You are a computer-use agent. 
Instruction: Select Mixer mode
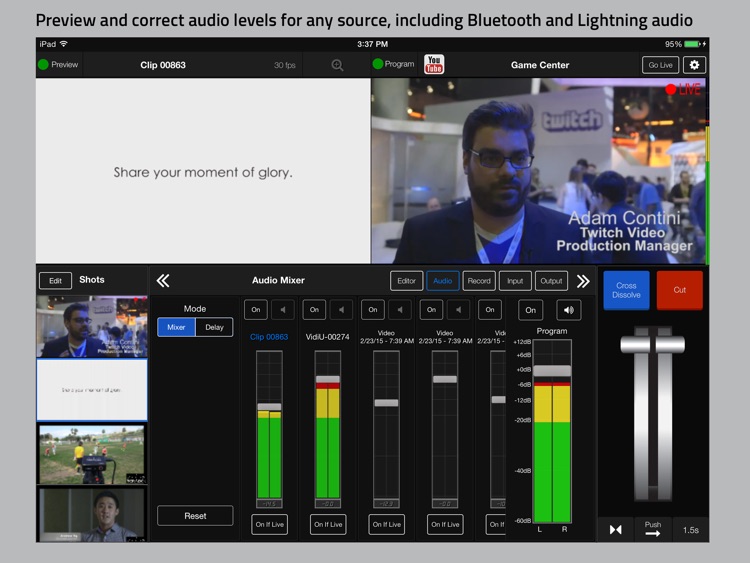pyautogui.click(x=176, y=327)
